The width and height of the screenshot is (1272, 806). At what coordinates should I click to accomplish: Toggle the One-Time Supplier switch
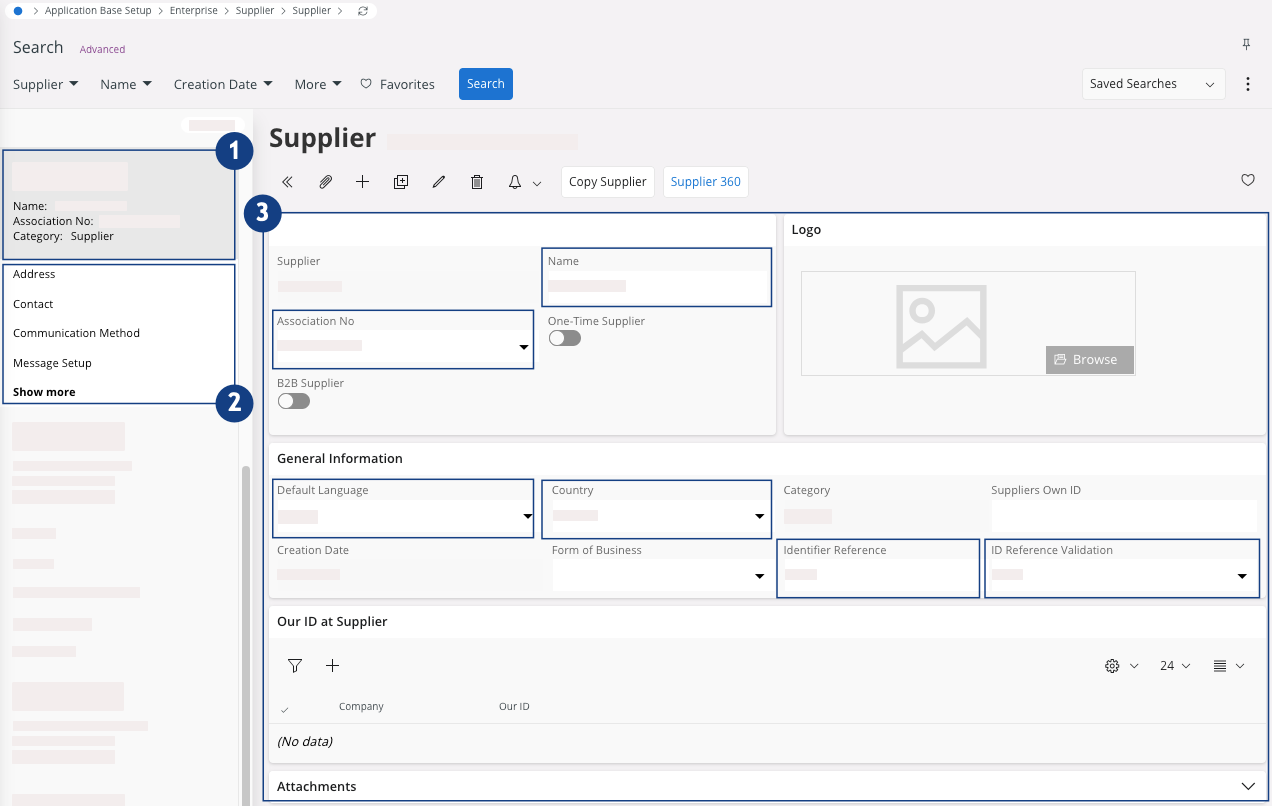pyautogui.click(x=564, y=338)
